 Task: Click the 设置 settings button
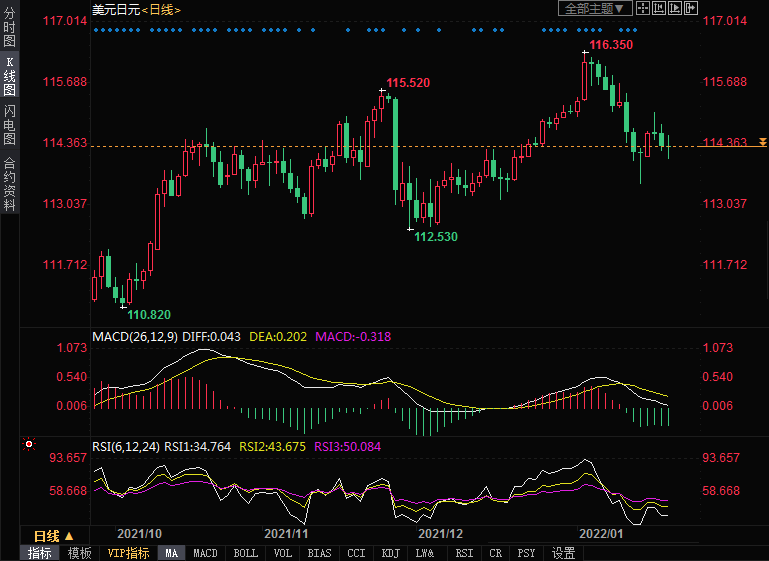click(x=563, y=553)
